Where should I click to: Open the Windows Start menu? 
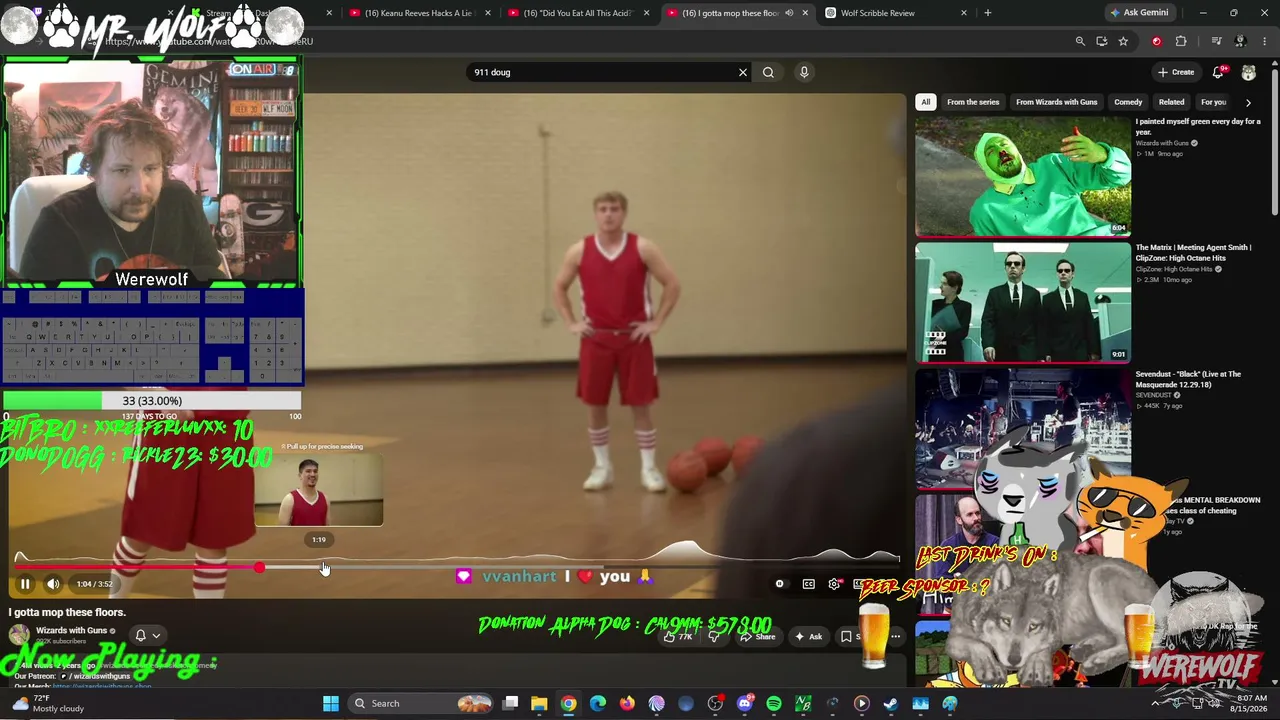[331, 703]
